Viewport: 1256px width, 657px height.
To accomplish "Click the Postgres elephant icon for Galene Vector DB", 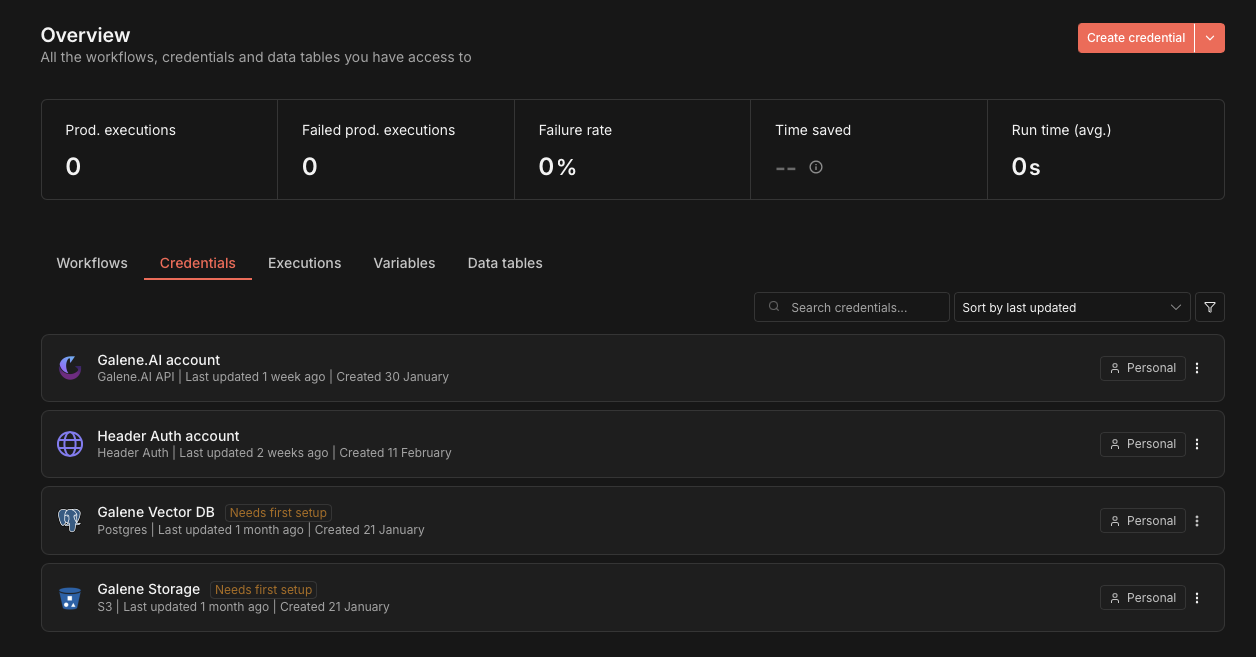I will tap(69, 520).
